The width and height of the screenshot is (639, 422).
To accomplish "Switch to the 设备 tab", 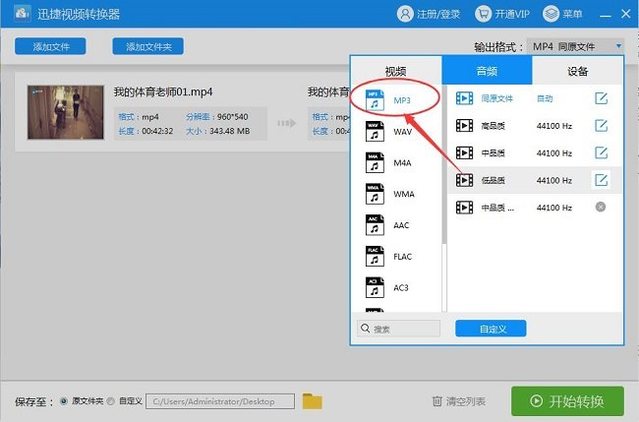I will coord(577,71).
